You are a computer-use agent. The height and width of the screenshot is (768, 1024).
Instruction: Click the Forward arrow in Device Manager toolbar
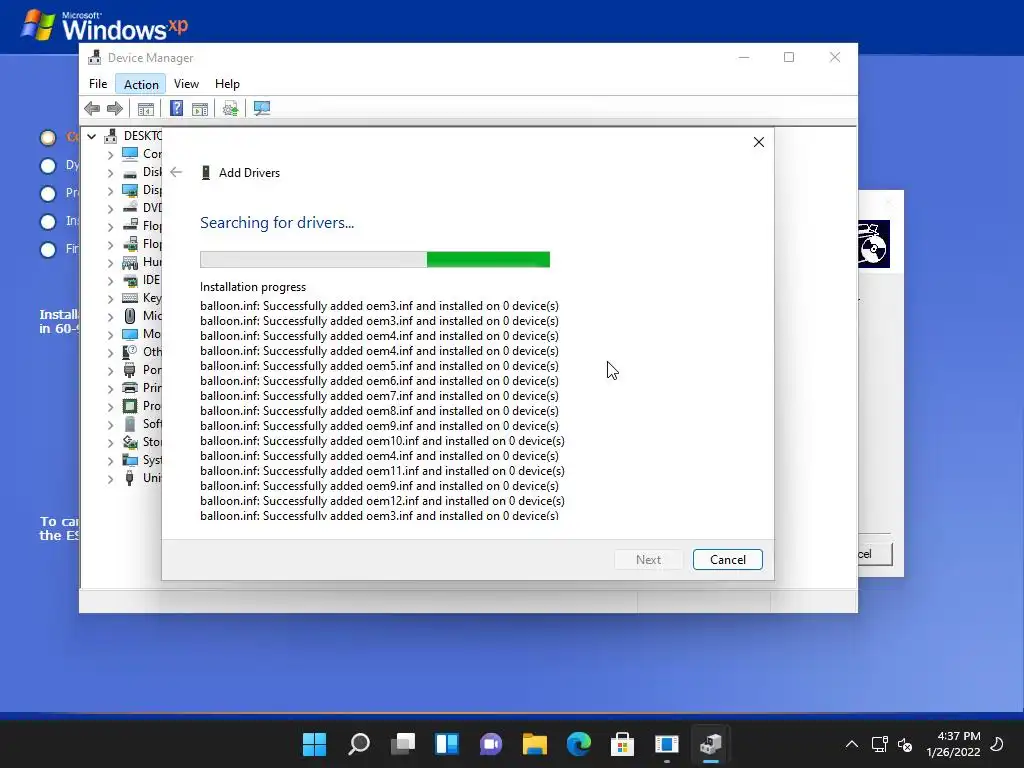[x=114, y=108]
